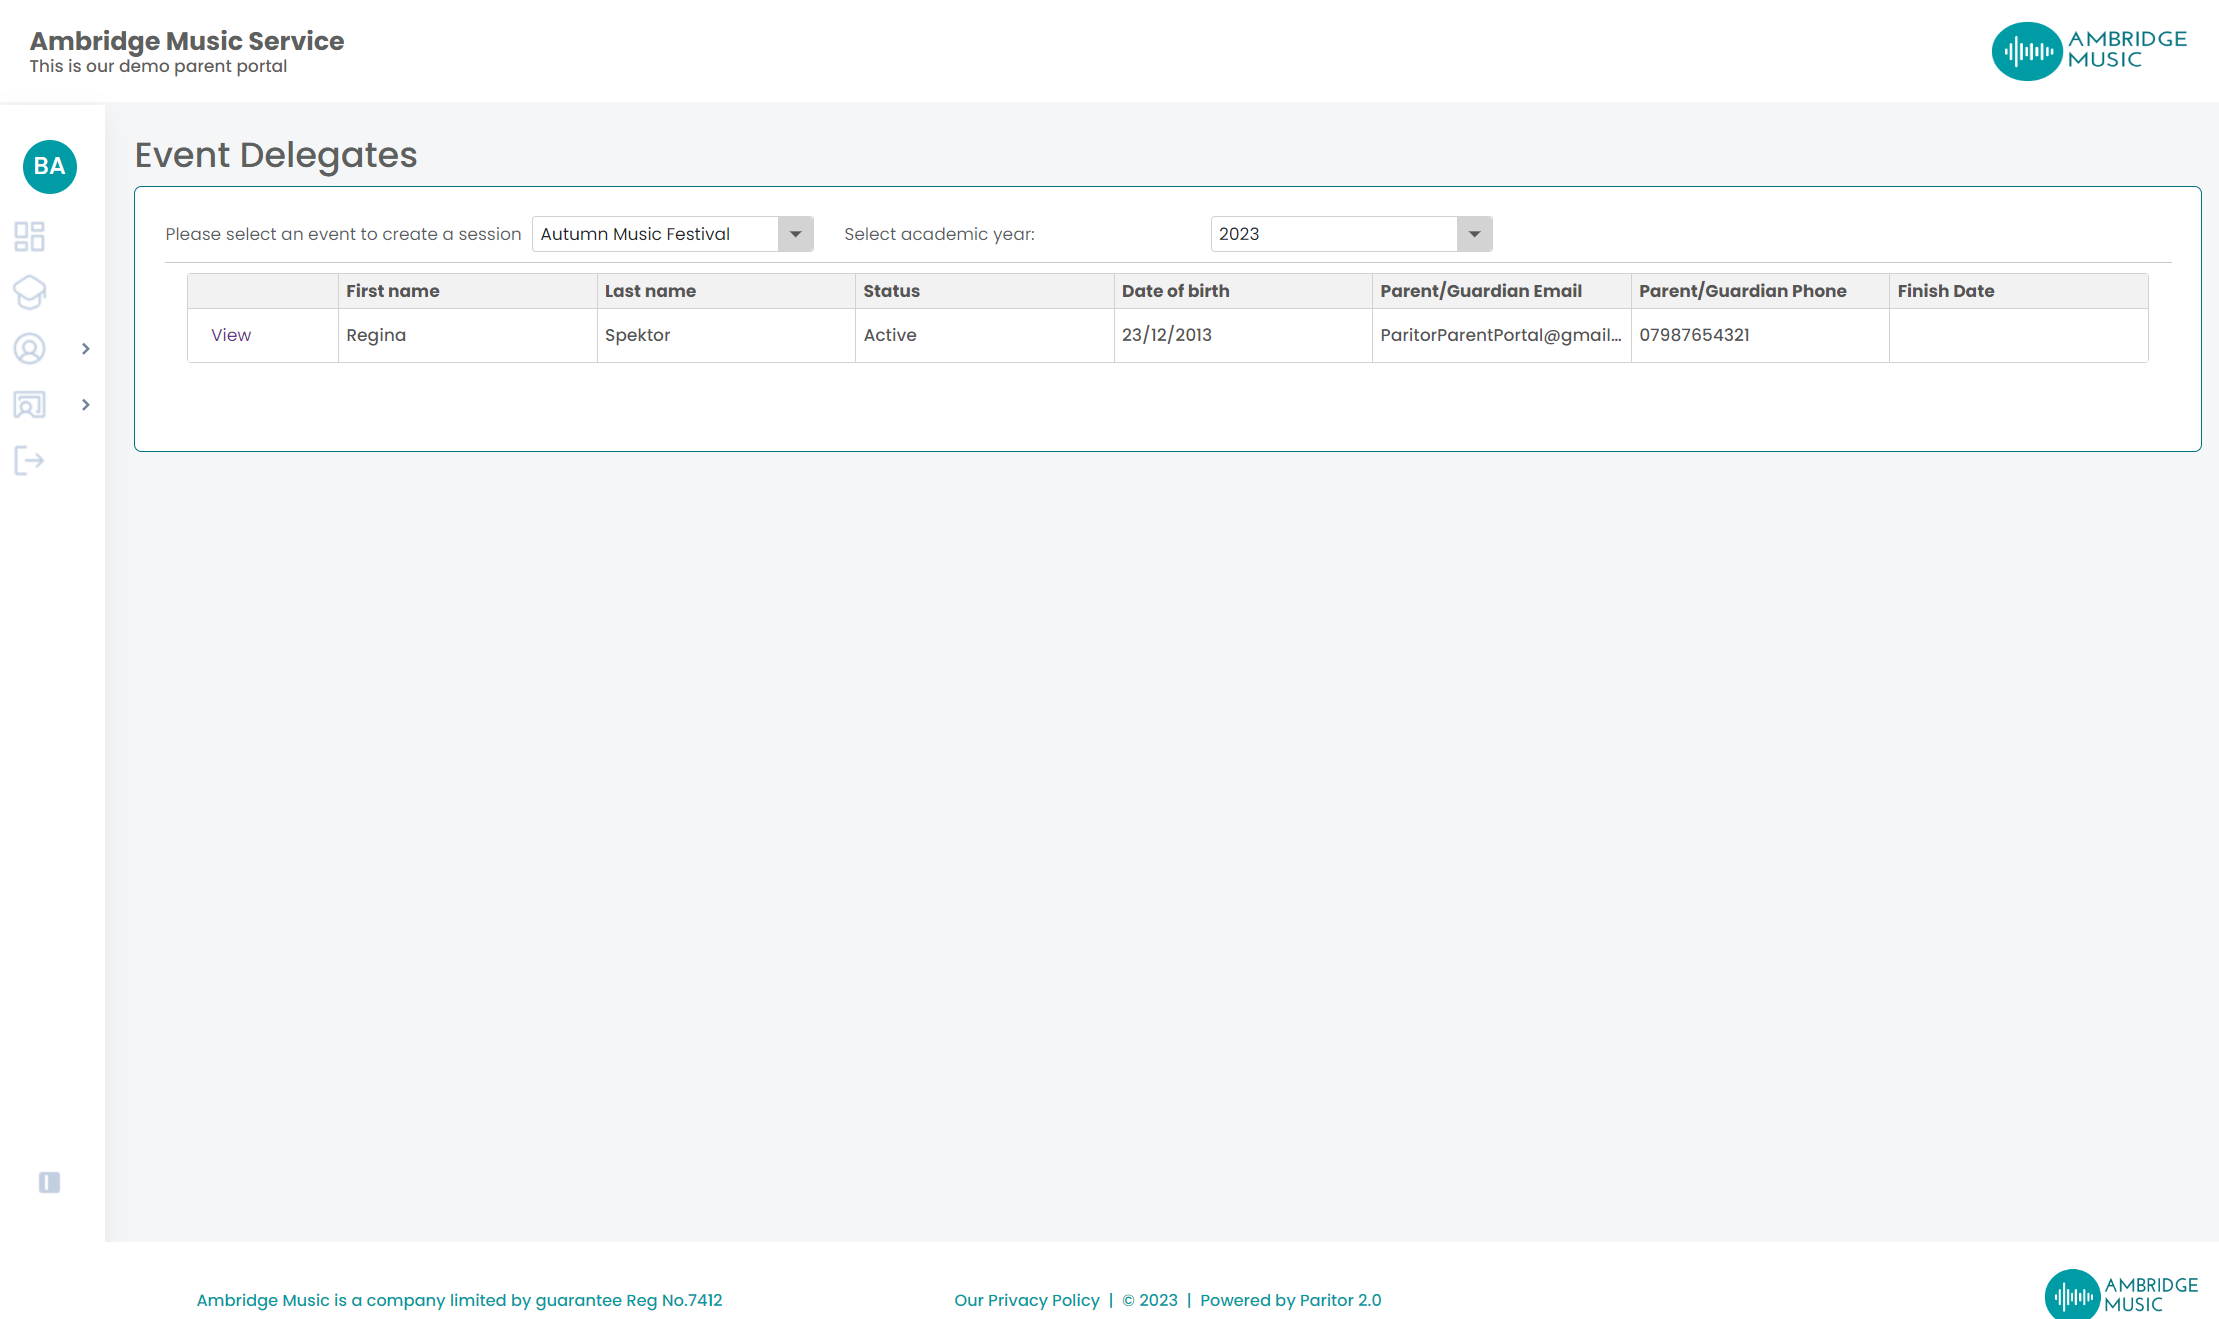This screenshot has height=1319, width=2219.
Task: Click the Ambridge Music logo in header
Action: pos(2089,51)
